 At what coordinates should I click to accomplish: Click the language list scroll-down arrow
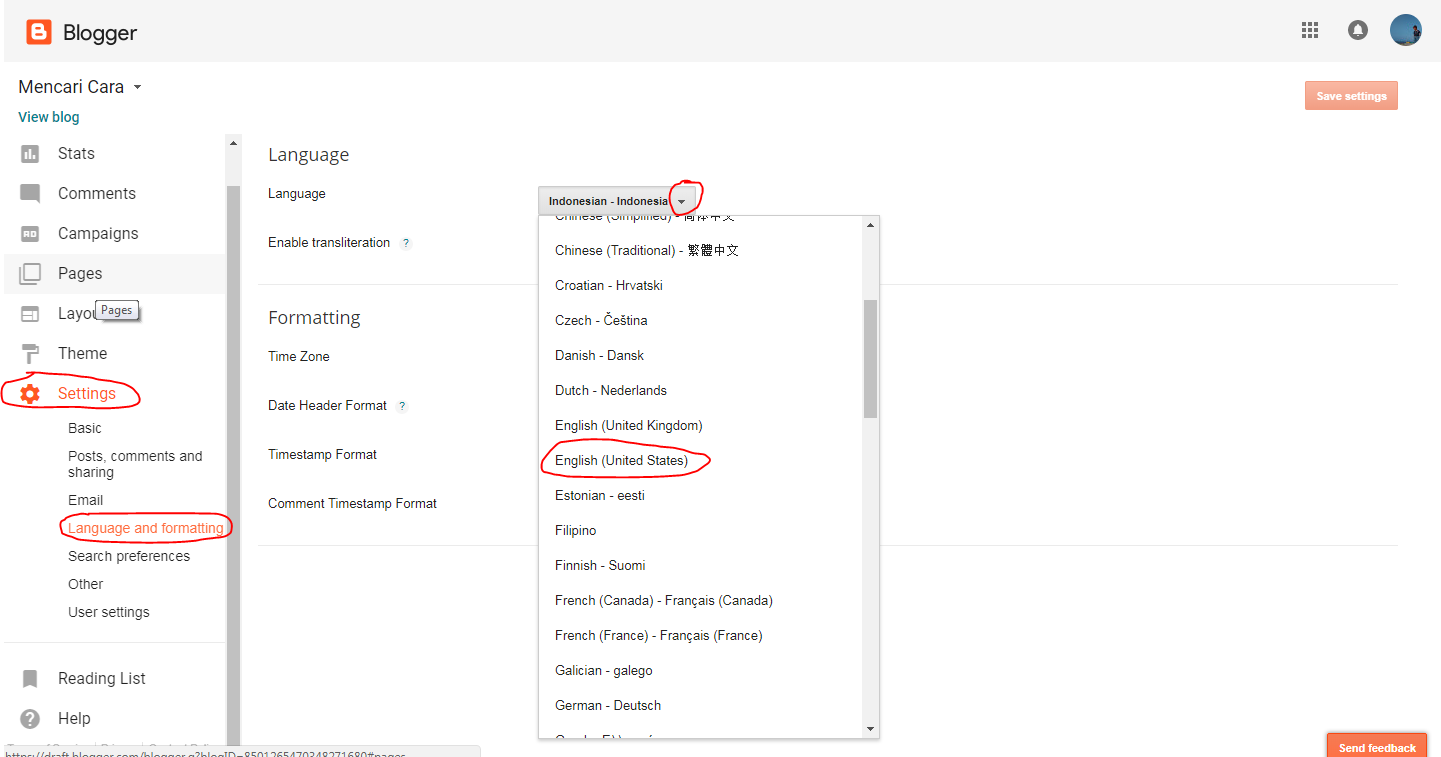click(870, 729)
